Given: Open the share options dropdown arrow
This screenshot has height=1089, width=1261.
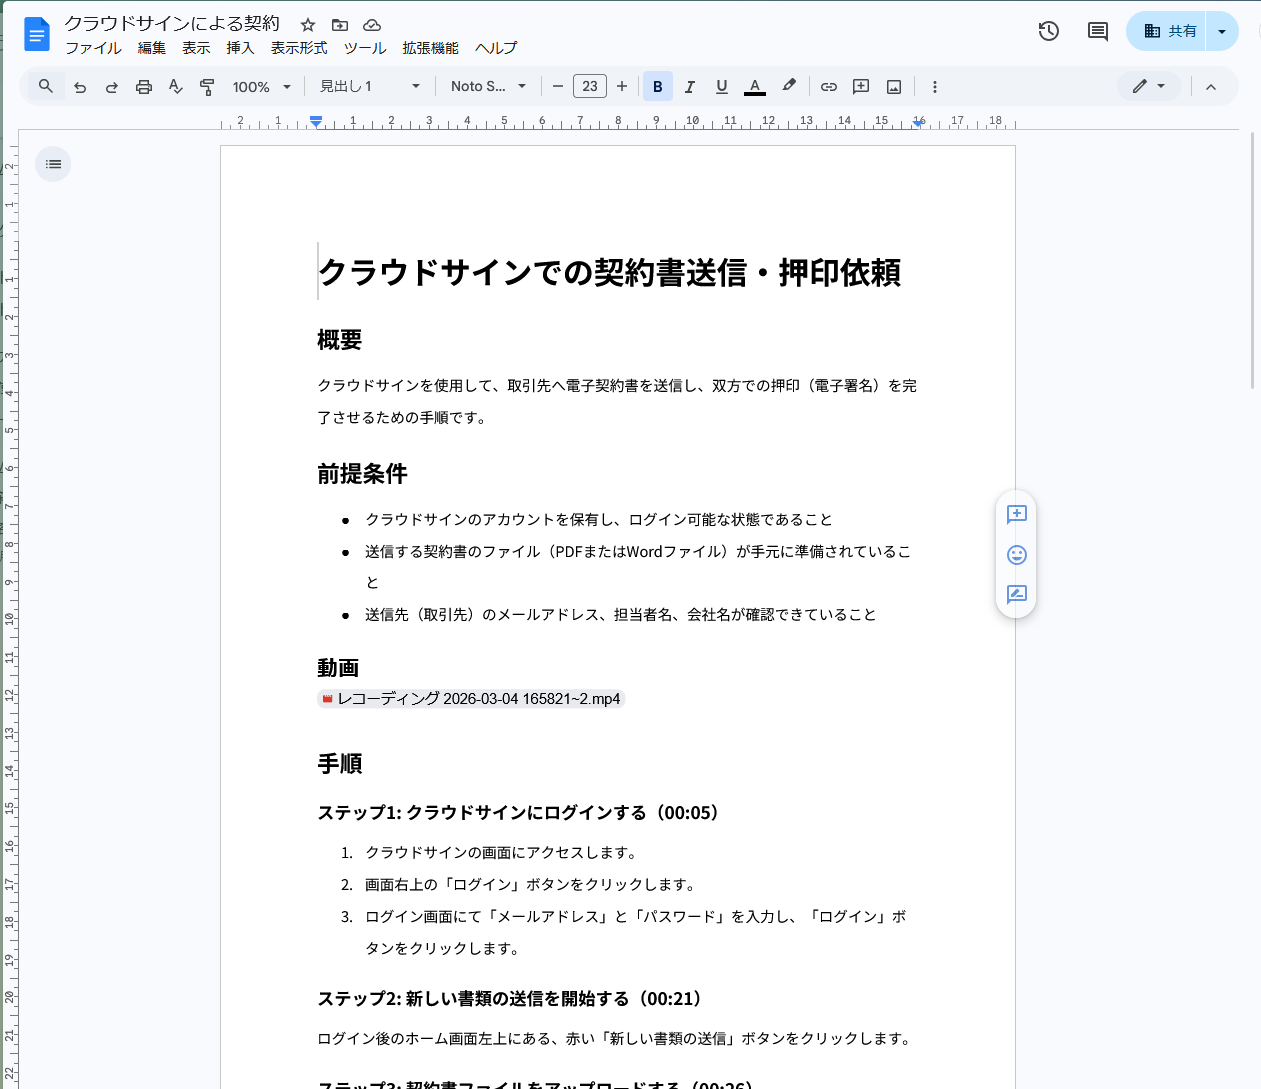Looking at the screenshot, I should click(x=1222, y=31).
